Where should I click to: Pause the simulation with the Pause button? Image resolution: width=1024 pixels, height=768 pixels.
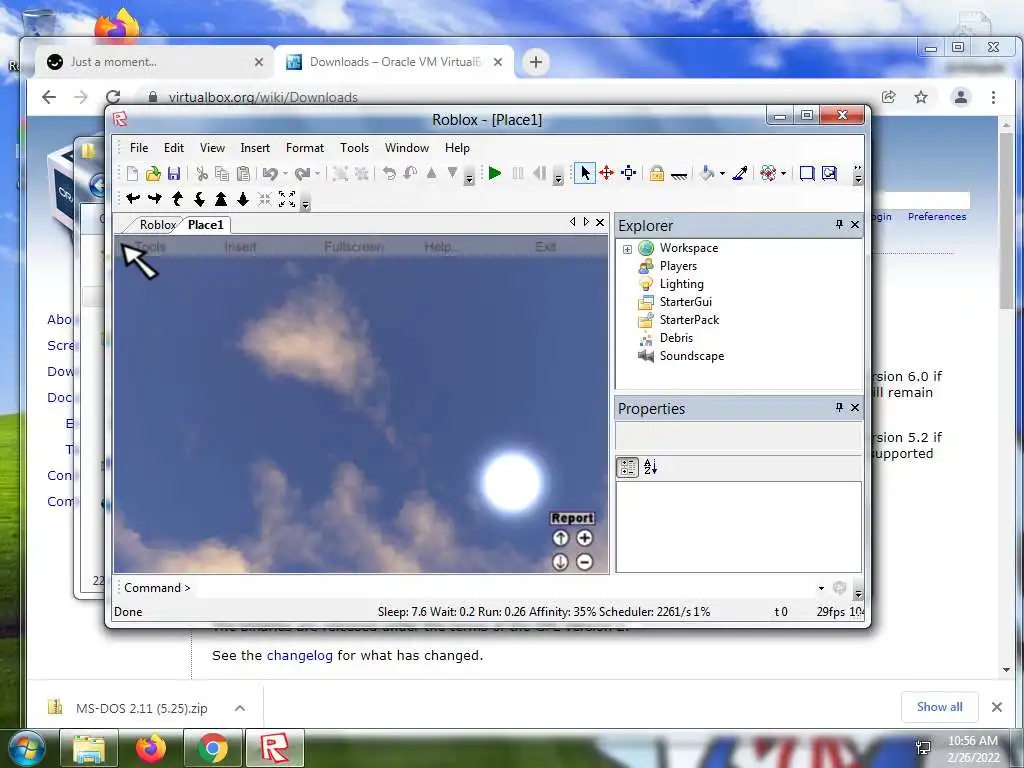point(518,173)
